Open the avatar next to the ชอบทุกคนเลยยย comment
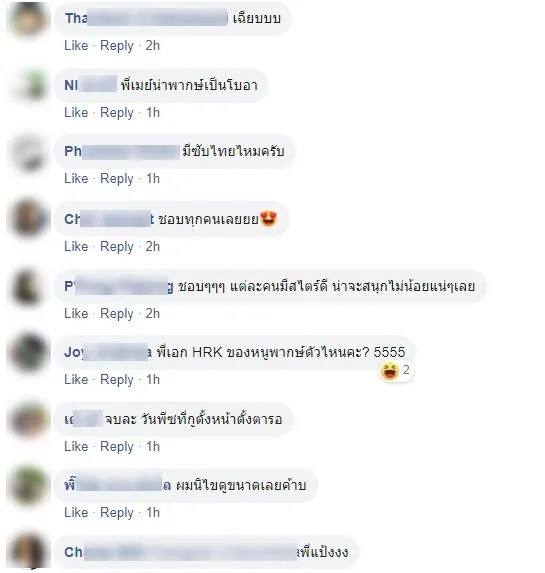The height and width of the screenshot is (573, 545). pos(29,219)
